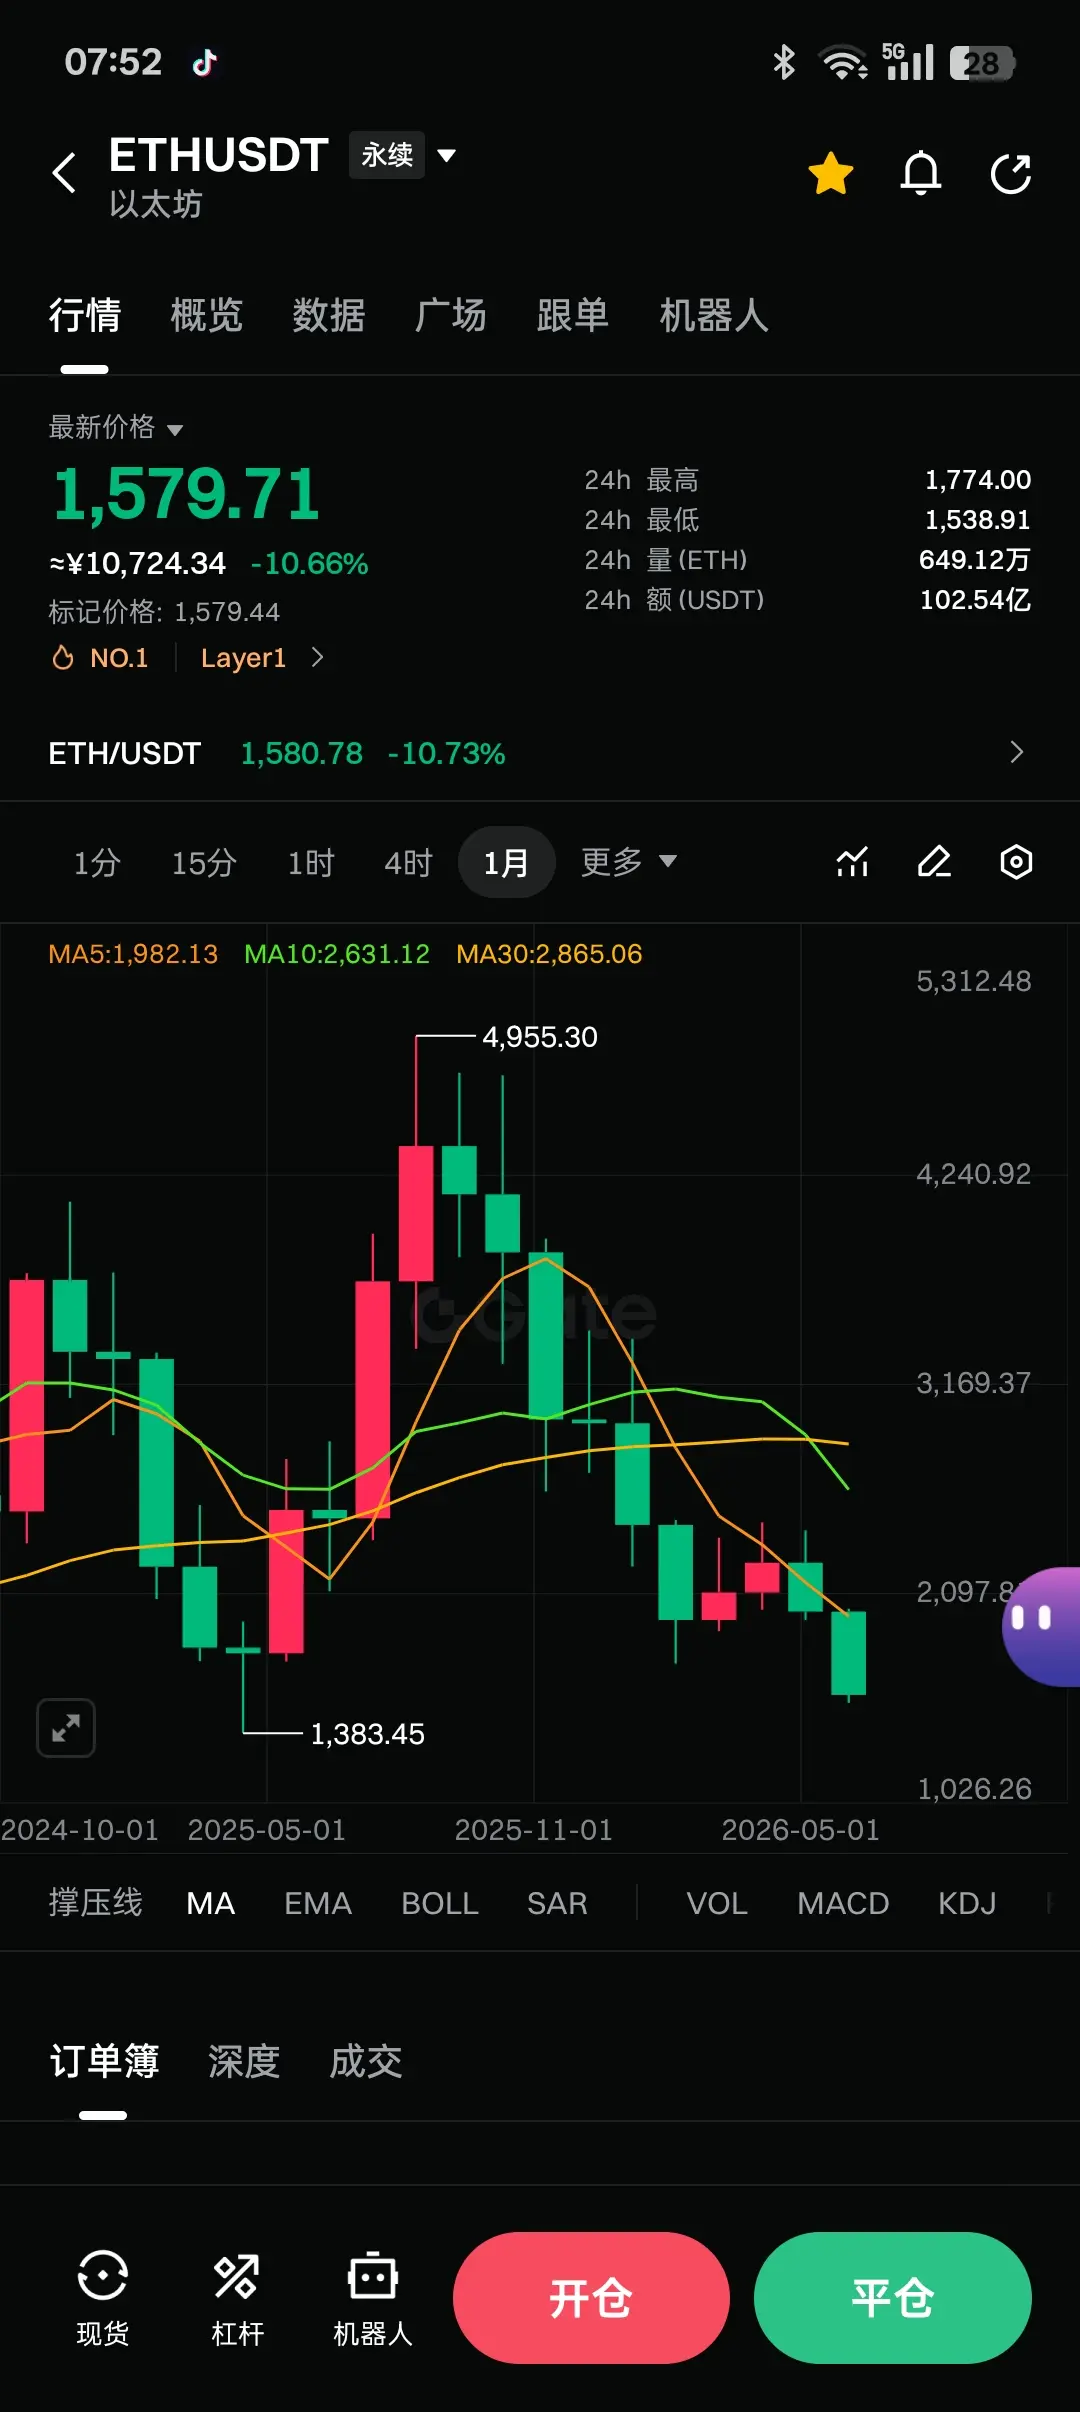
Task: Tap the green 平仓 button
Action: (893, 2298)
